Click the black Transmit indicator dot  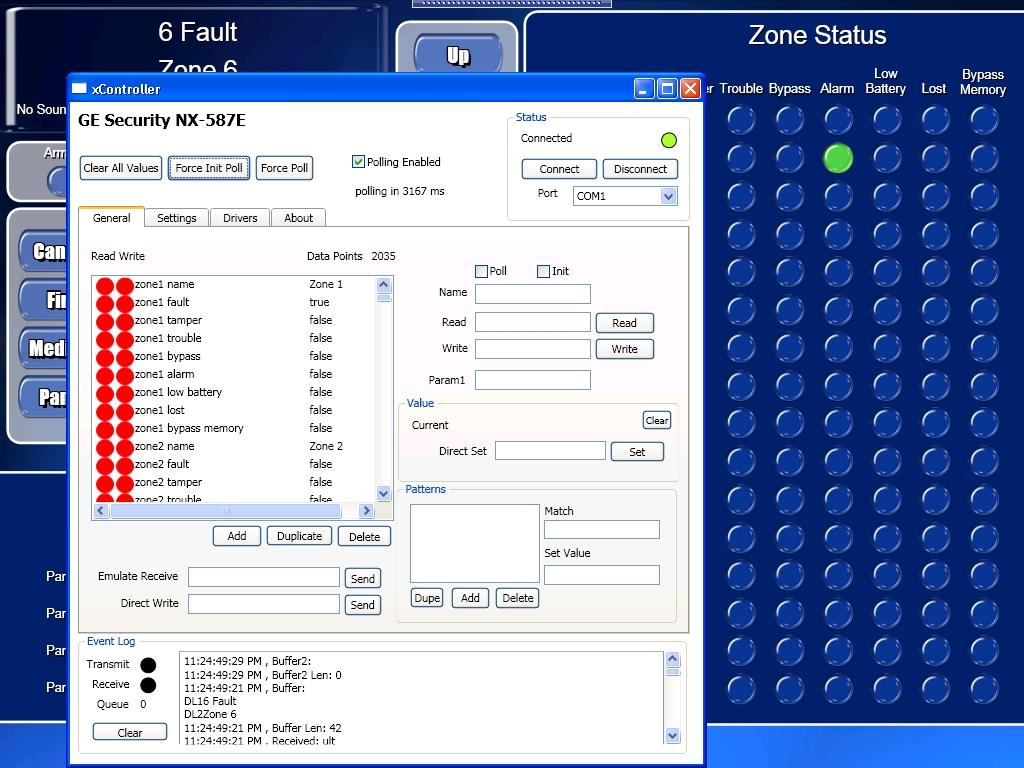pyautogui.click(x=148, y=665)
